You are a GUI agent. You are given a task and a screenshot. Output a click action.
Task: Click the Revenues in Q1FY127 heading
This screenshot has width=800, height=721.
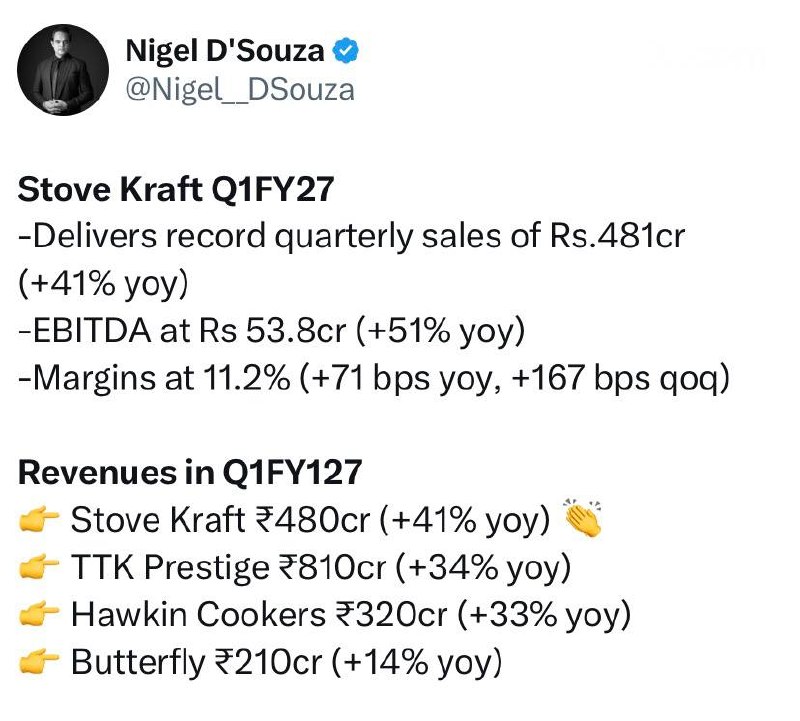pos(190,472)
